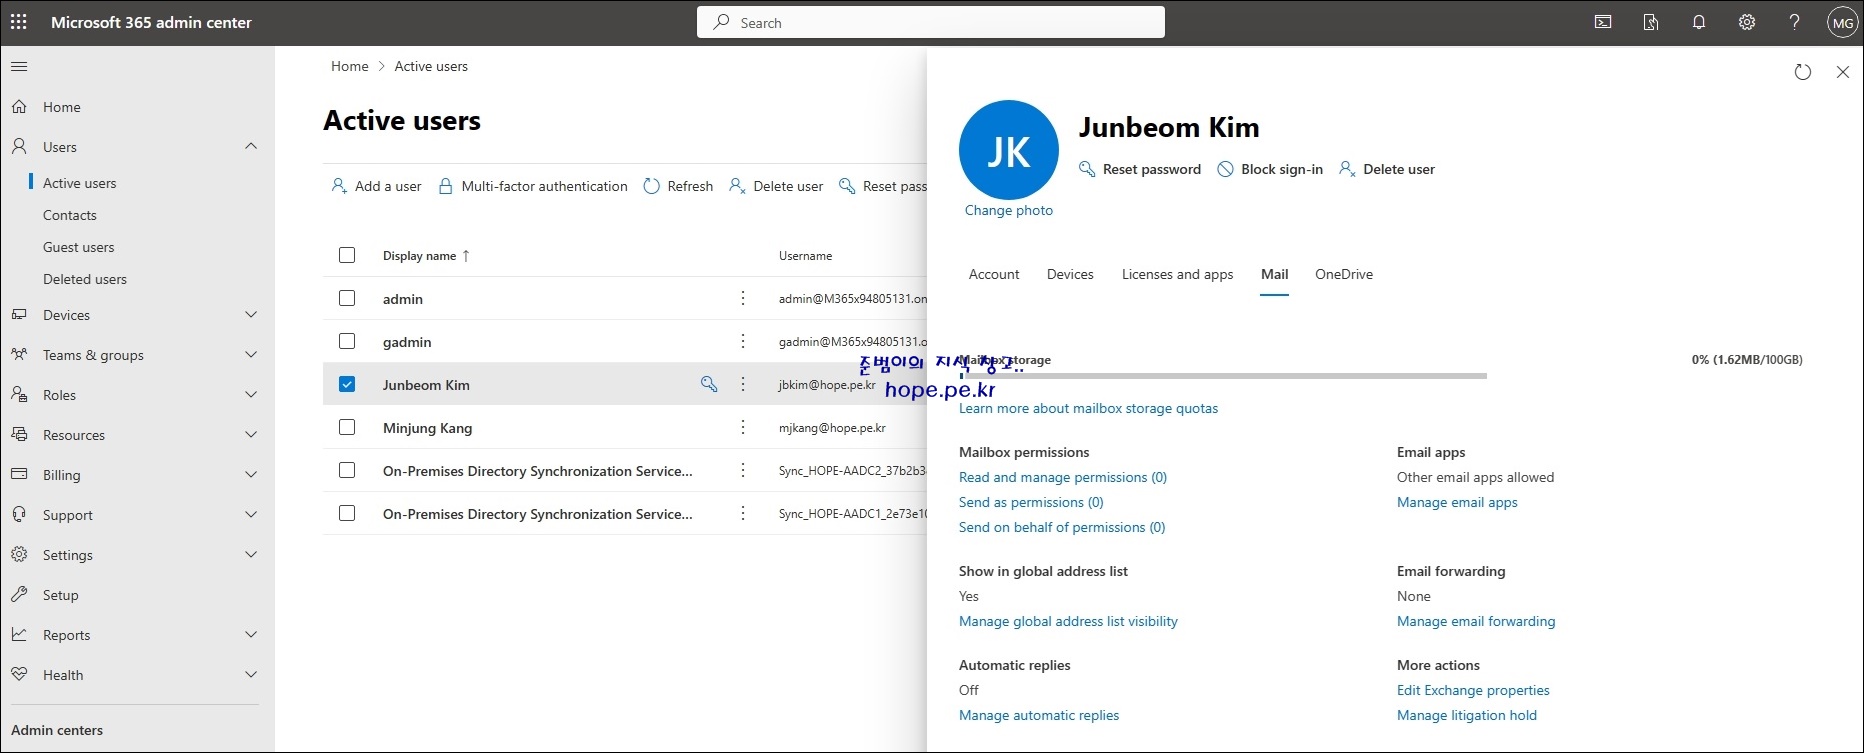
Task: Open the What's new icon in header
Action: [x=1651, y=22]
